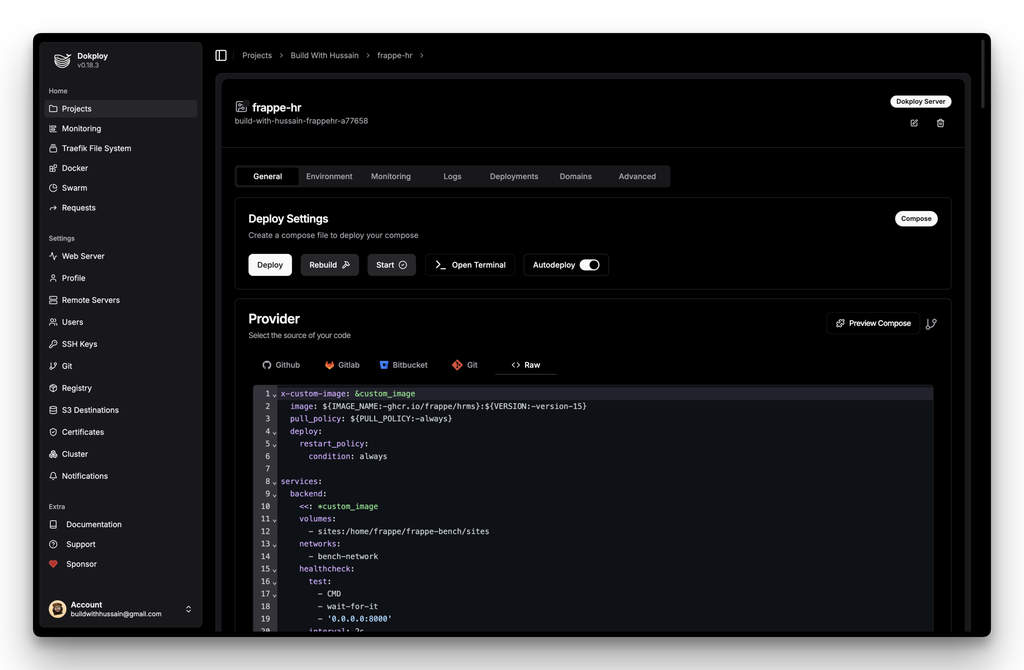Click the branch icon beside Preview Compose
The width and height of the screenshot is (1024, 670).
coord(931,324)
